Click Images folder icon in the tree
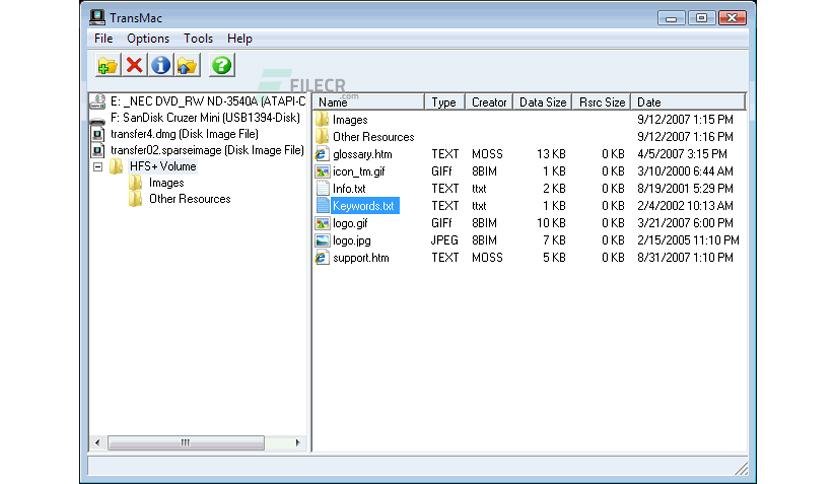This screenshot has height=484, width=836. (135, 183)
